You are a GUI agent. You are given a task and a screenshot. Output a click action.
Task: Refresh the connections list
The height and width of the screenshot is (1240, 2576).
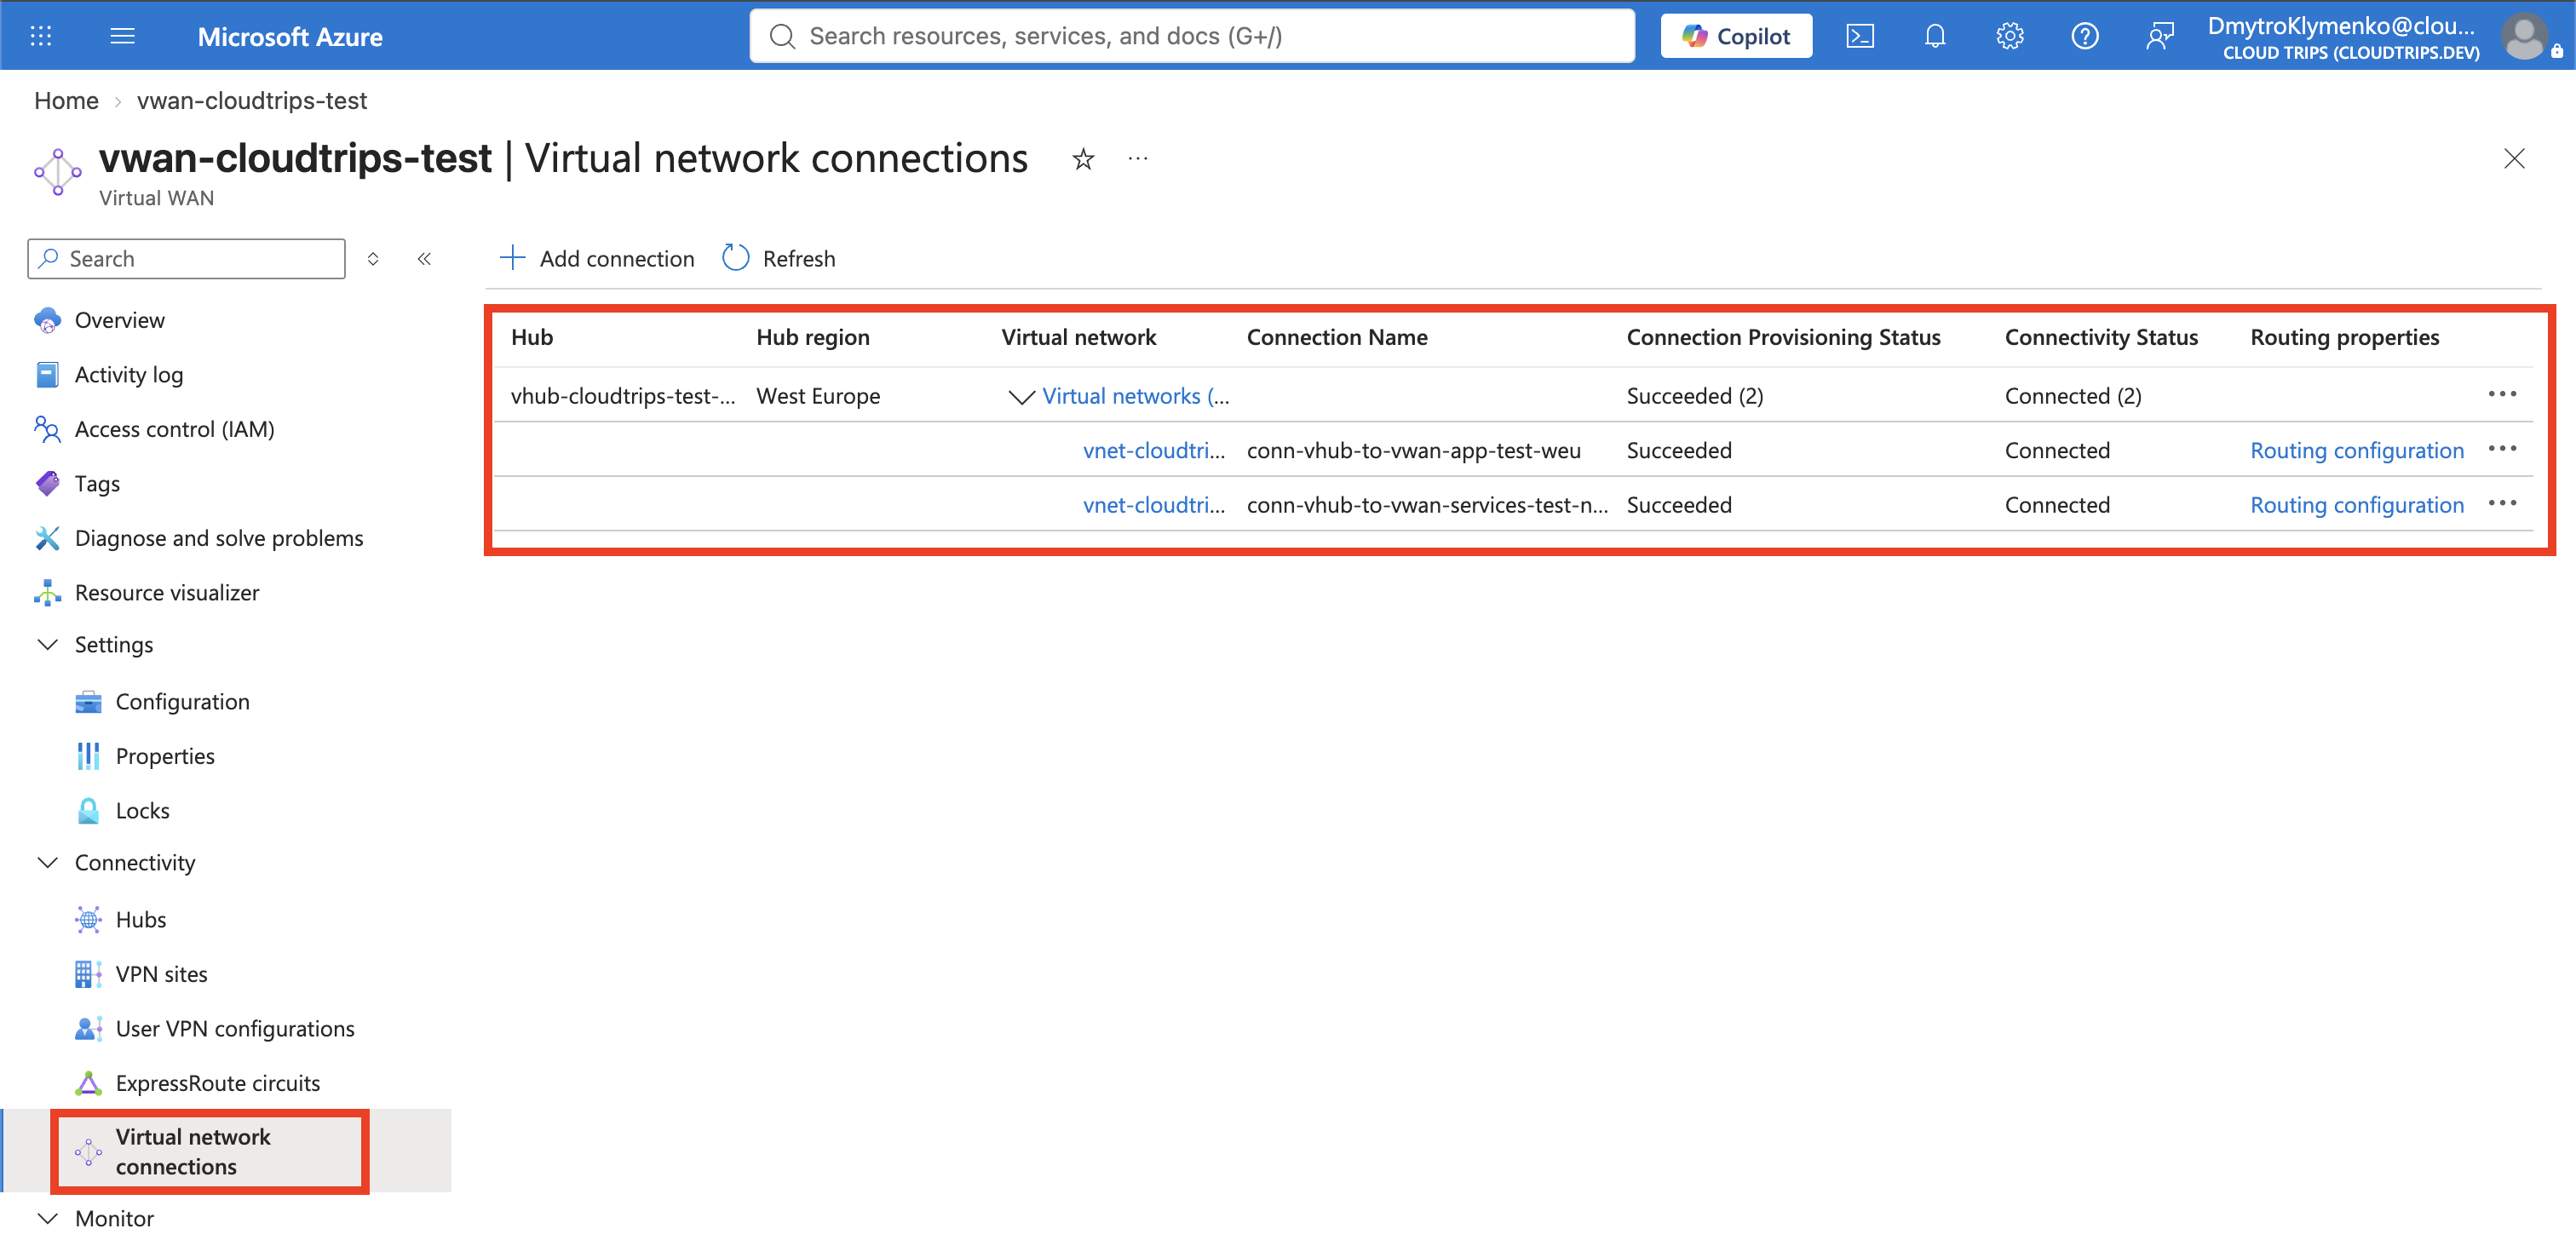779,259
